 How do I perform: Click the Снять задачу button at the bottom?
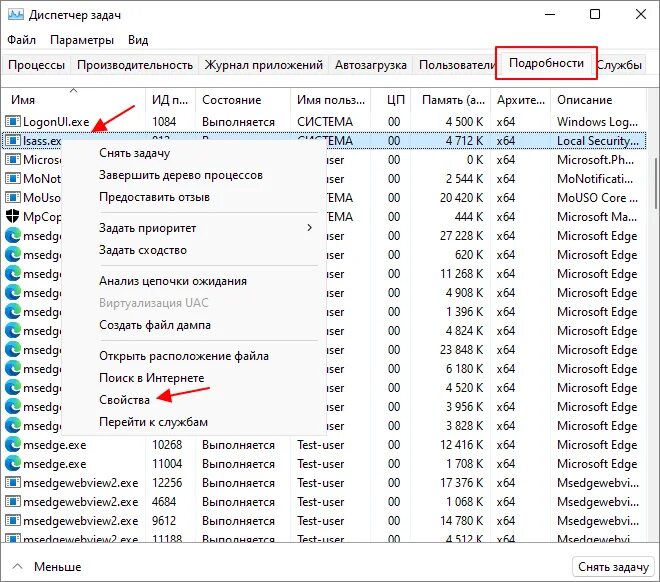(613, 567)
